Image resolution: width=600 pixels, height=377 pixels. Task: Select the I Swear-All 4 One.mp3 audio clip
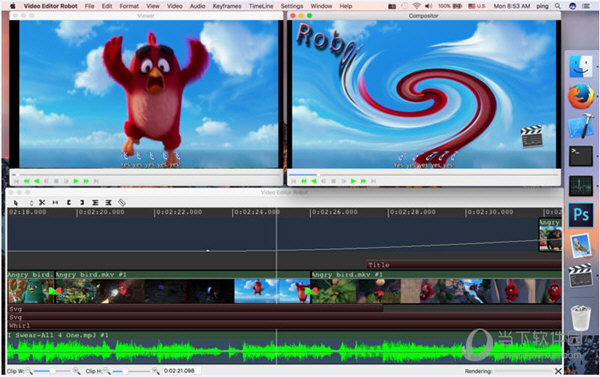pos(285,348)
